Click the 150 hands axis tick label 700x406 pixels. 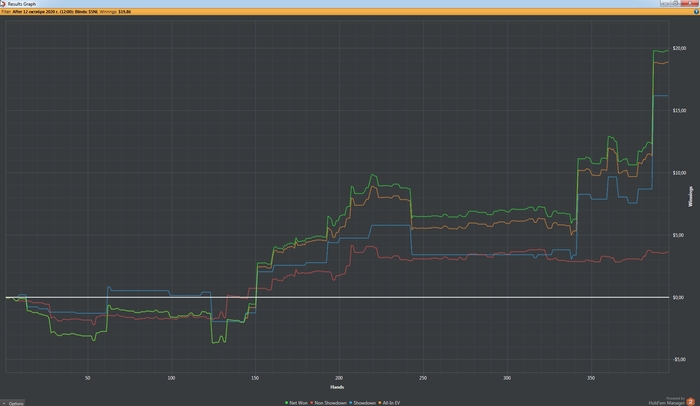(x=255, y=378)
